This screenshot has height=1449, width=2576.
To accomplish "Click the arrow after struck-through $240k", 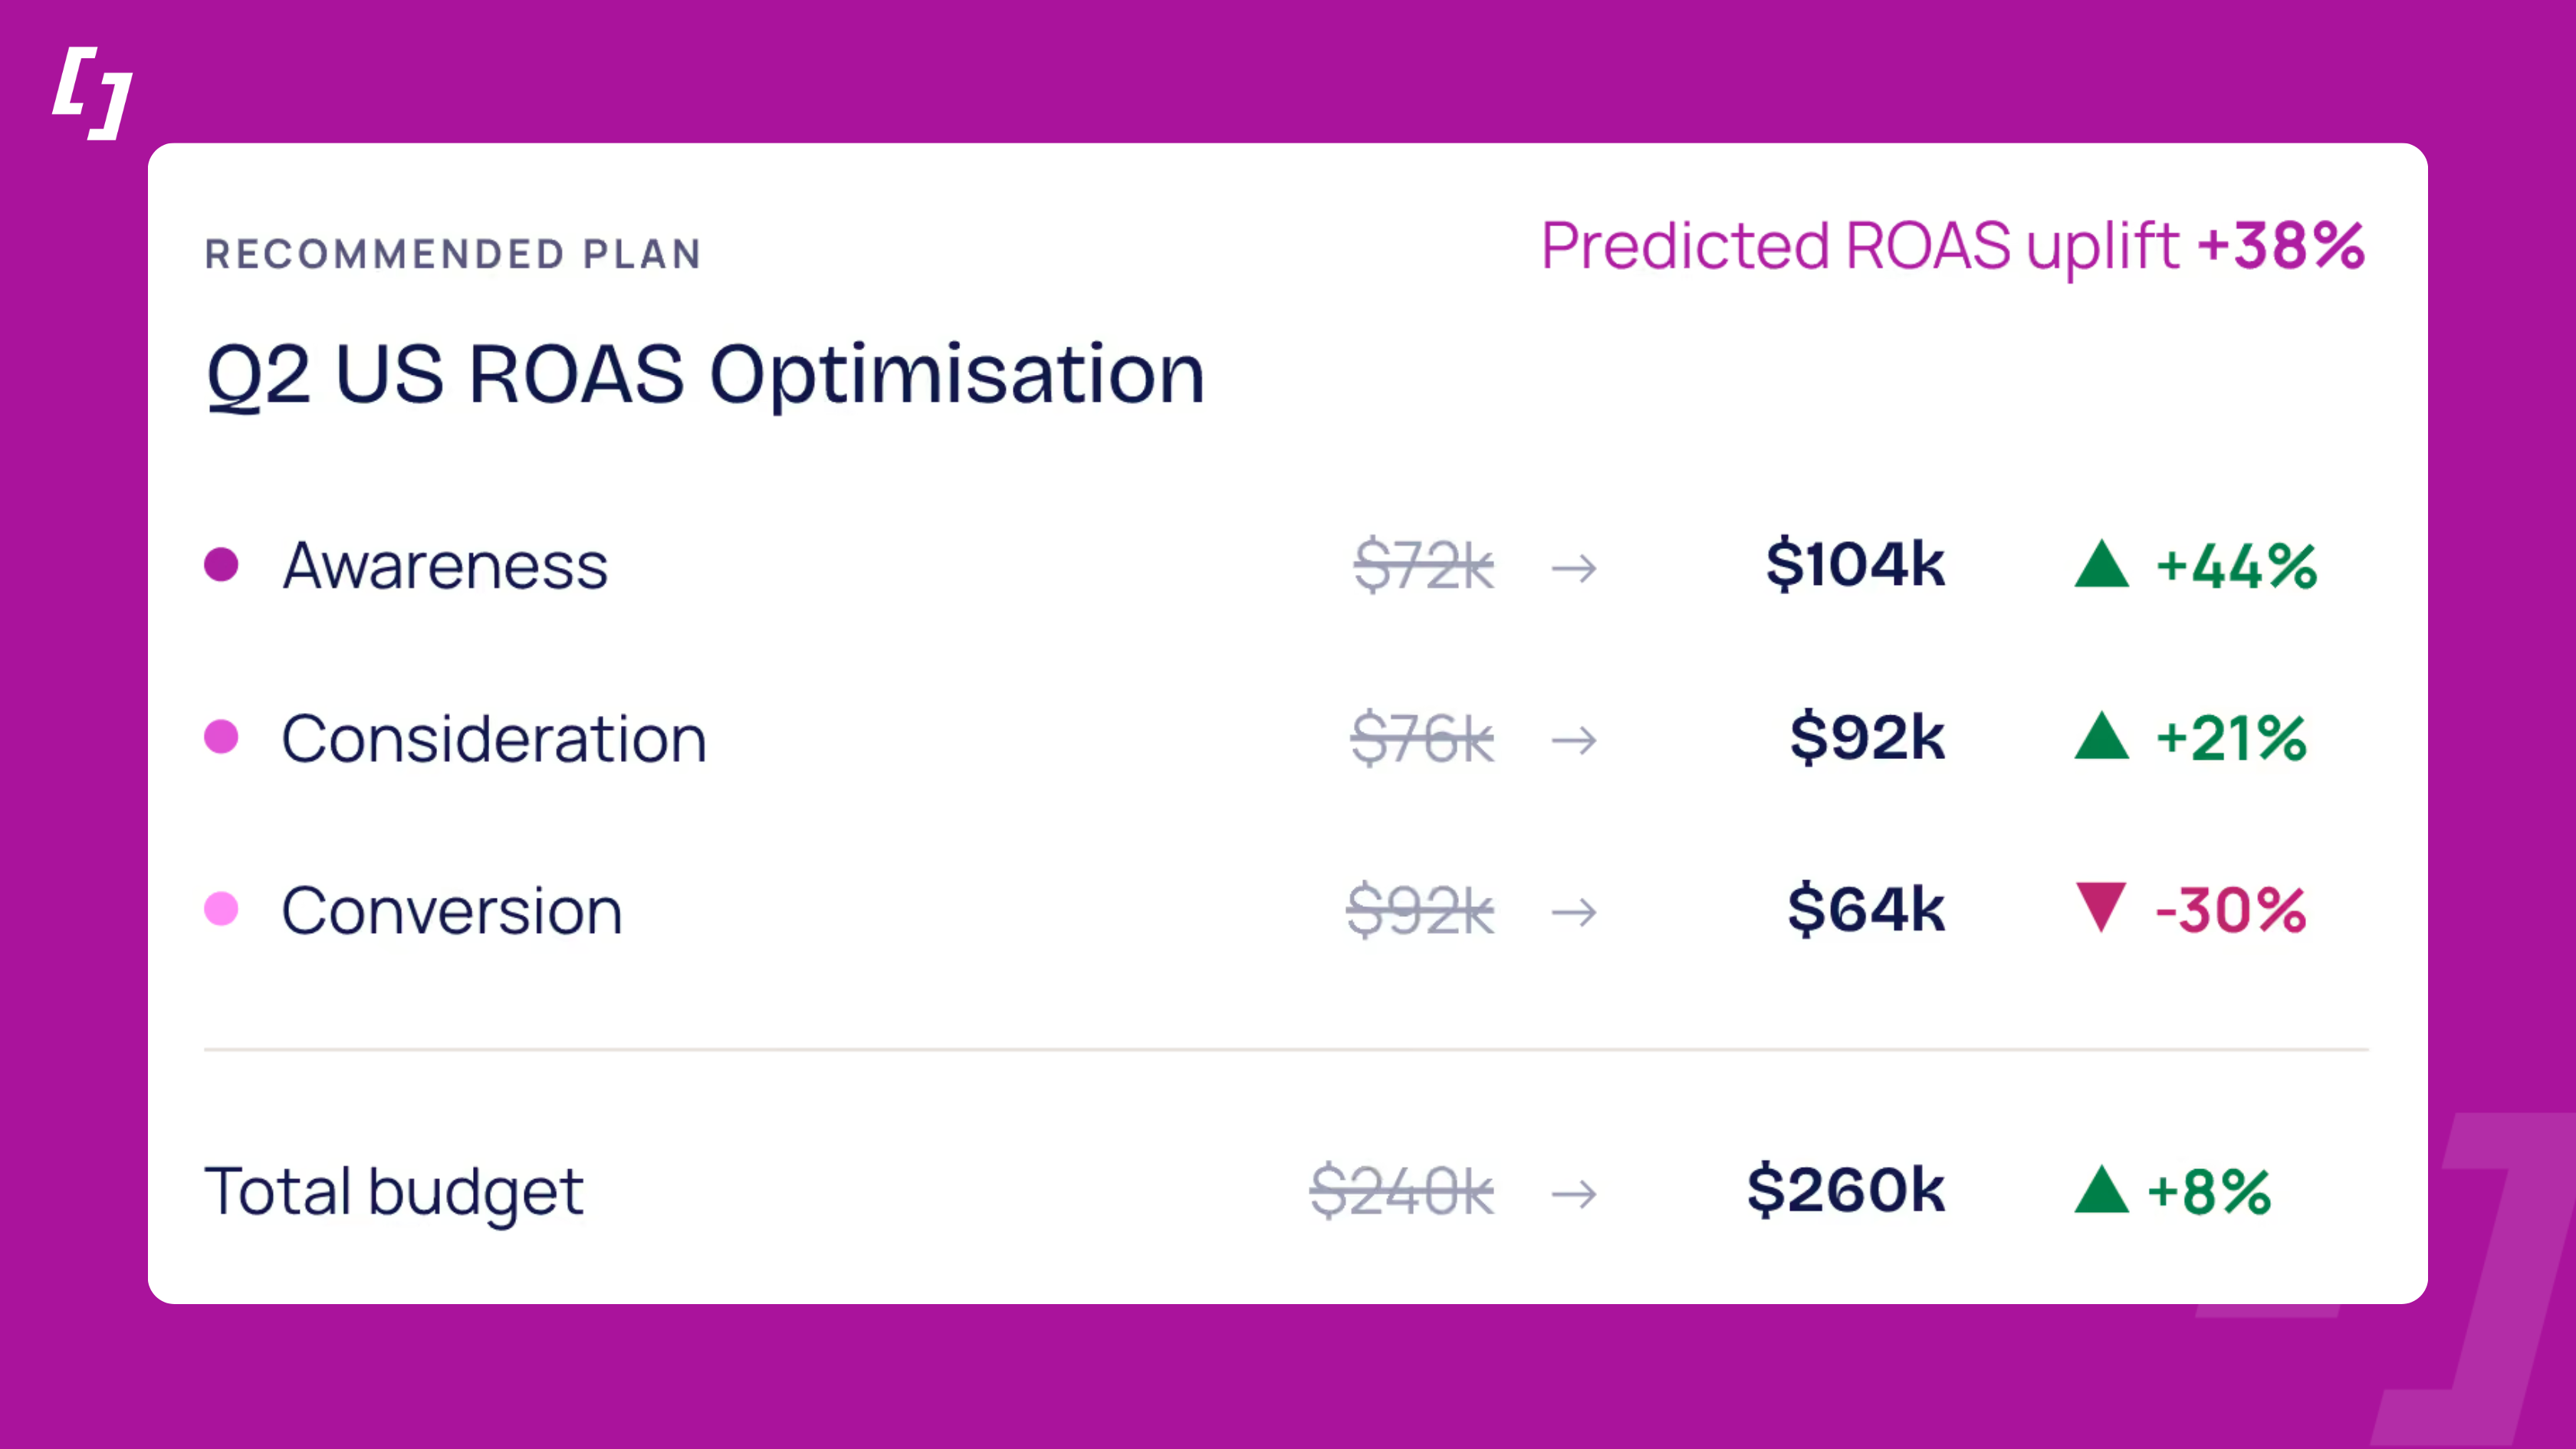I will [1574, 1193].
